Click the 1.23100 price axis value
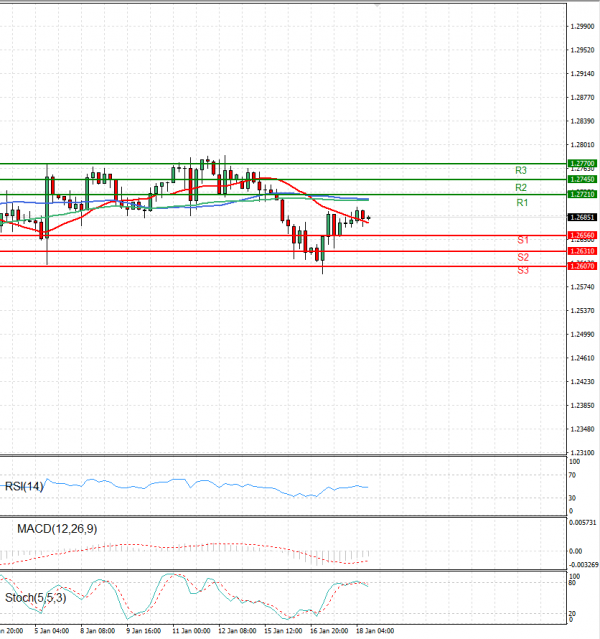Viewport: 600px width, 639px height. click(582, 453)
